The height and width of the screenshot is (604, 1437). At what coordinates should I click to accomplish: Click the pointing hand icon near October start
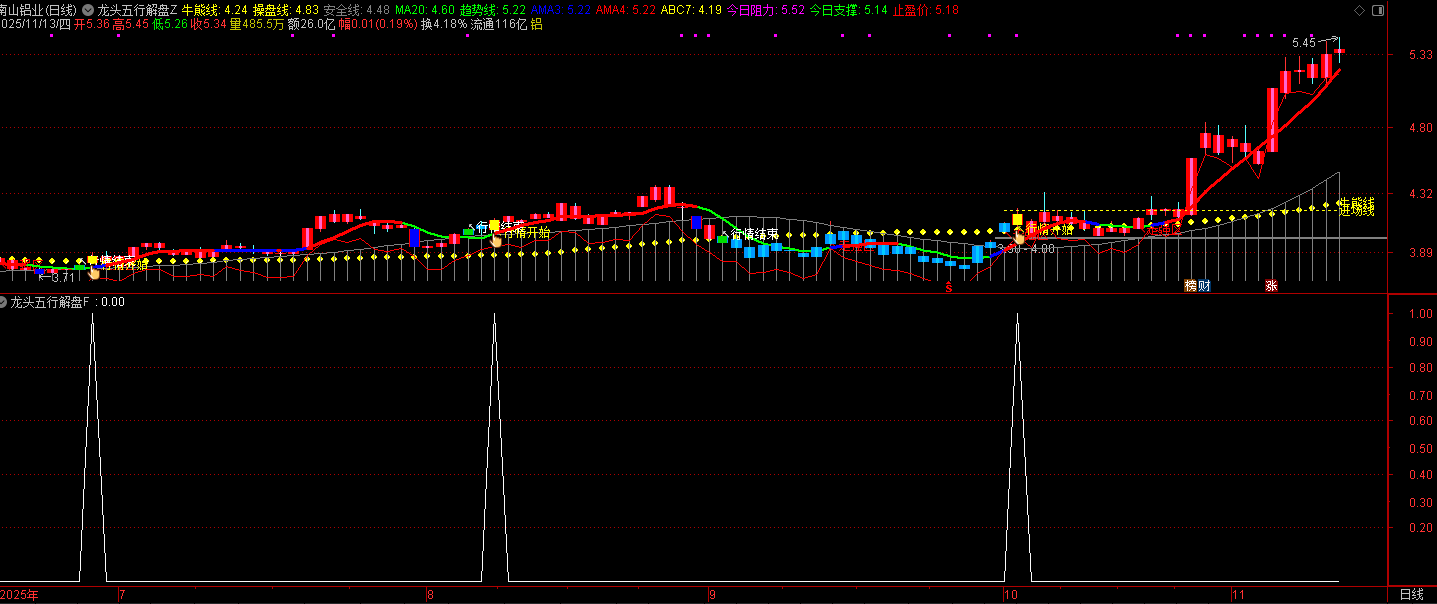1019,236
